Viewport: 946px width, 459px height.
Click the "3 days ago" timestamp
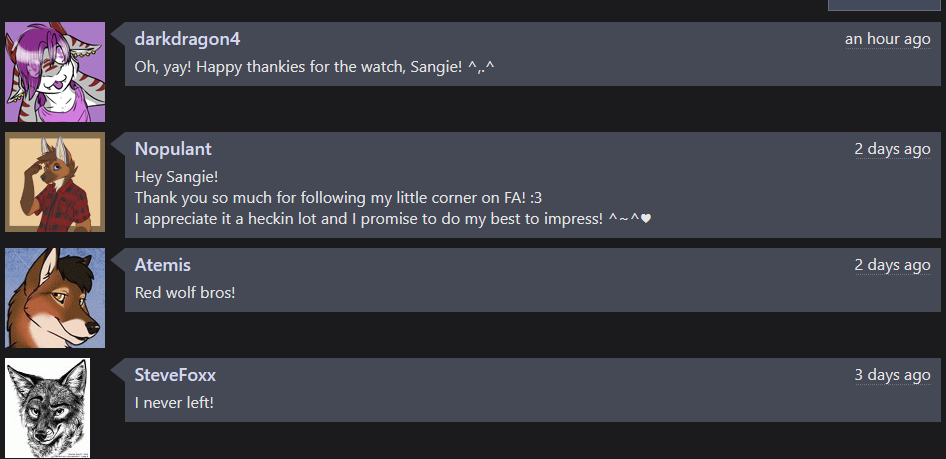[x=892, y=375]
